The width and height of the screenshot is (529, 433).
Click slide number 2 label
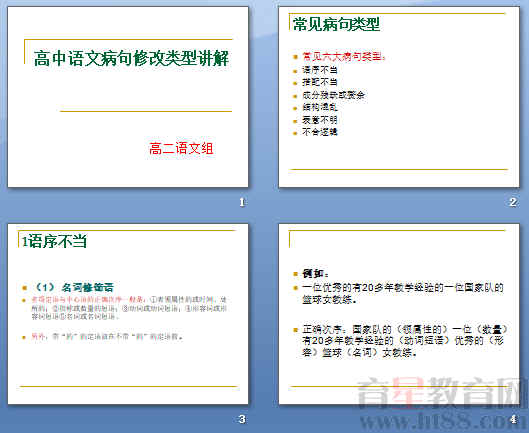[x=513, y=202]
